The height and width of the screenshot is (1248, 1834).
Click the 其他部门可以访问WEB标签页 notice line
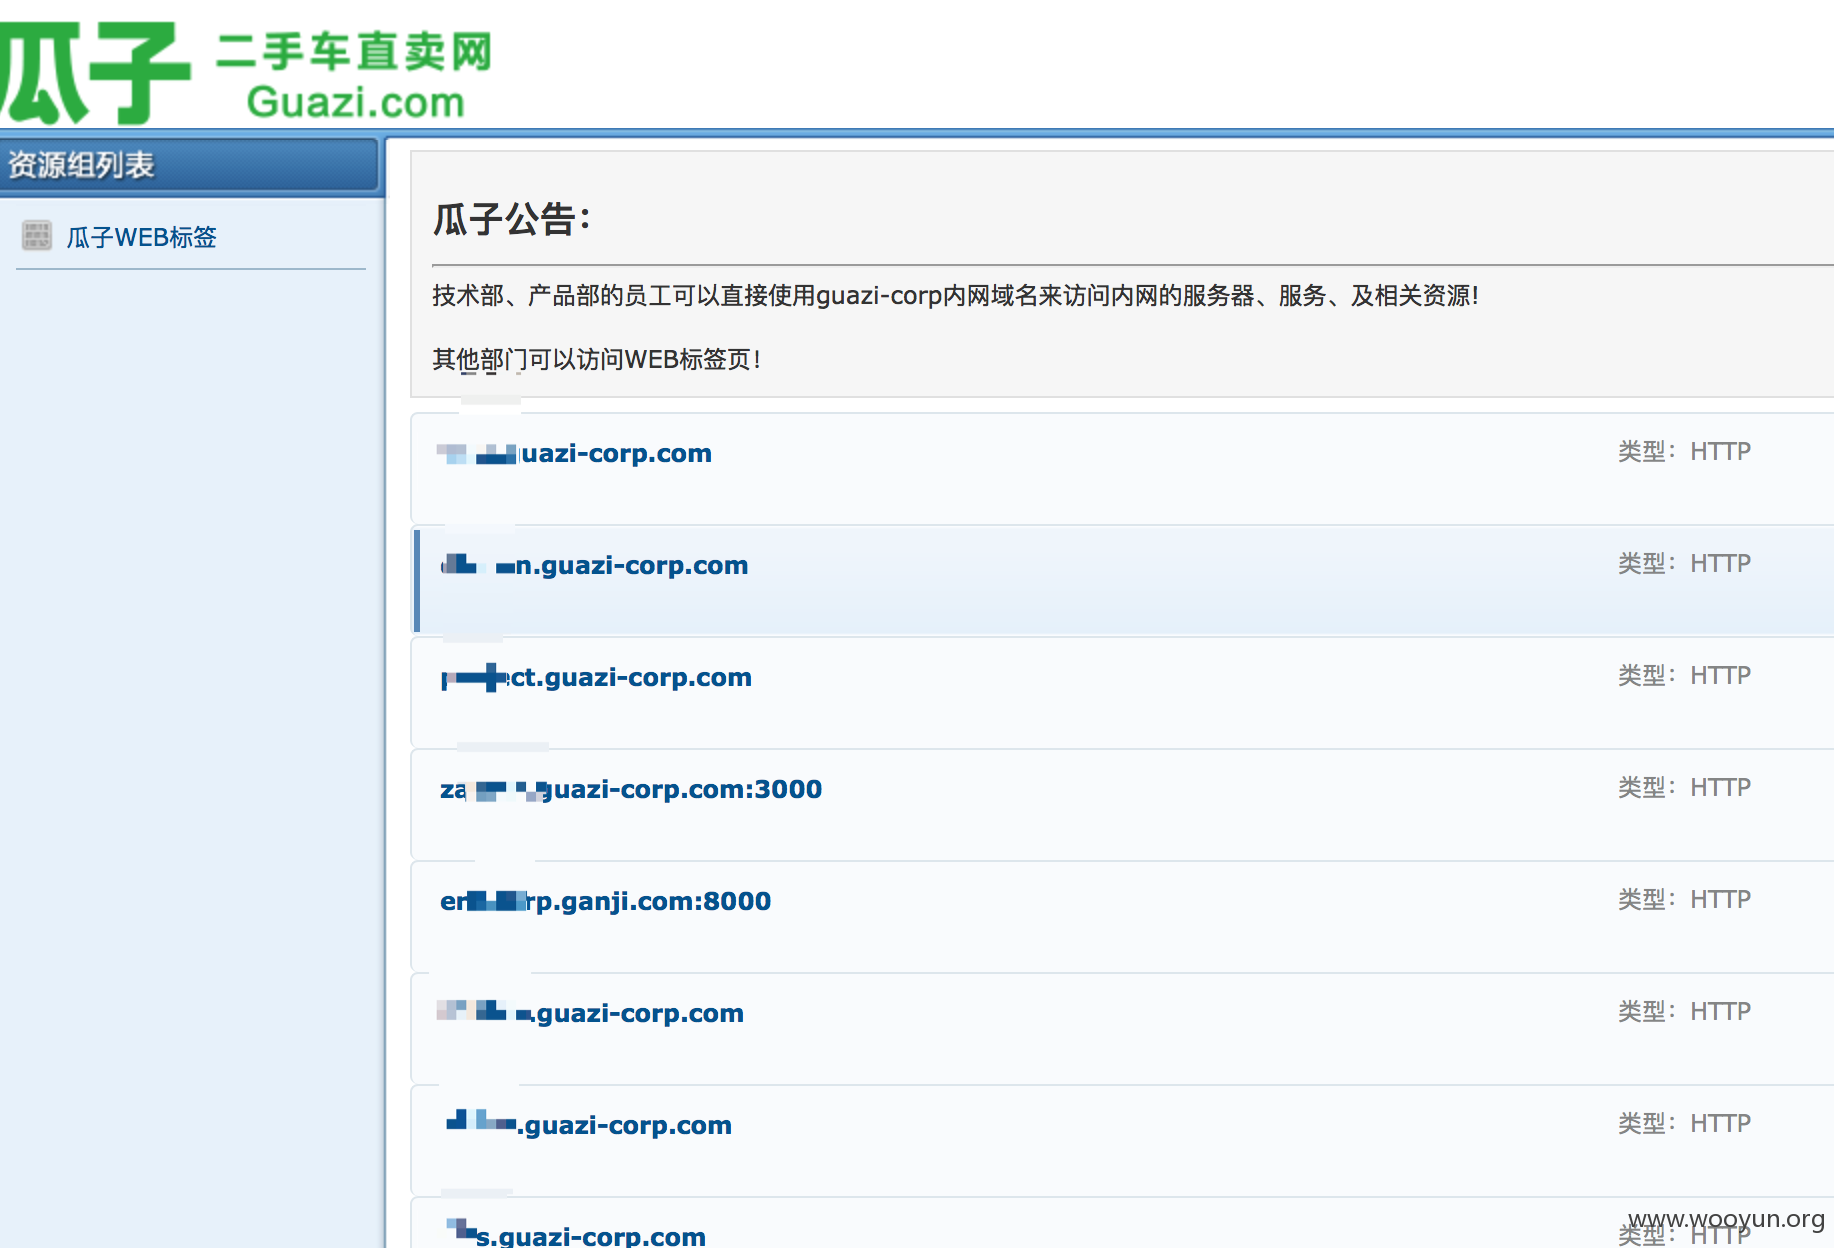(597, 360)
